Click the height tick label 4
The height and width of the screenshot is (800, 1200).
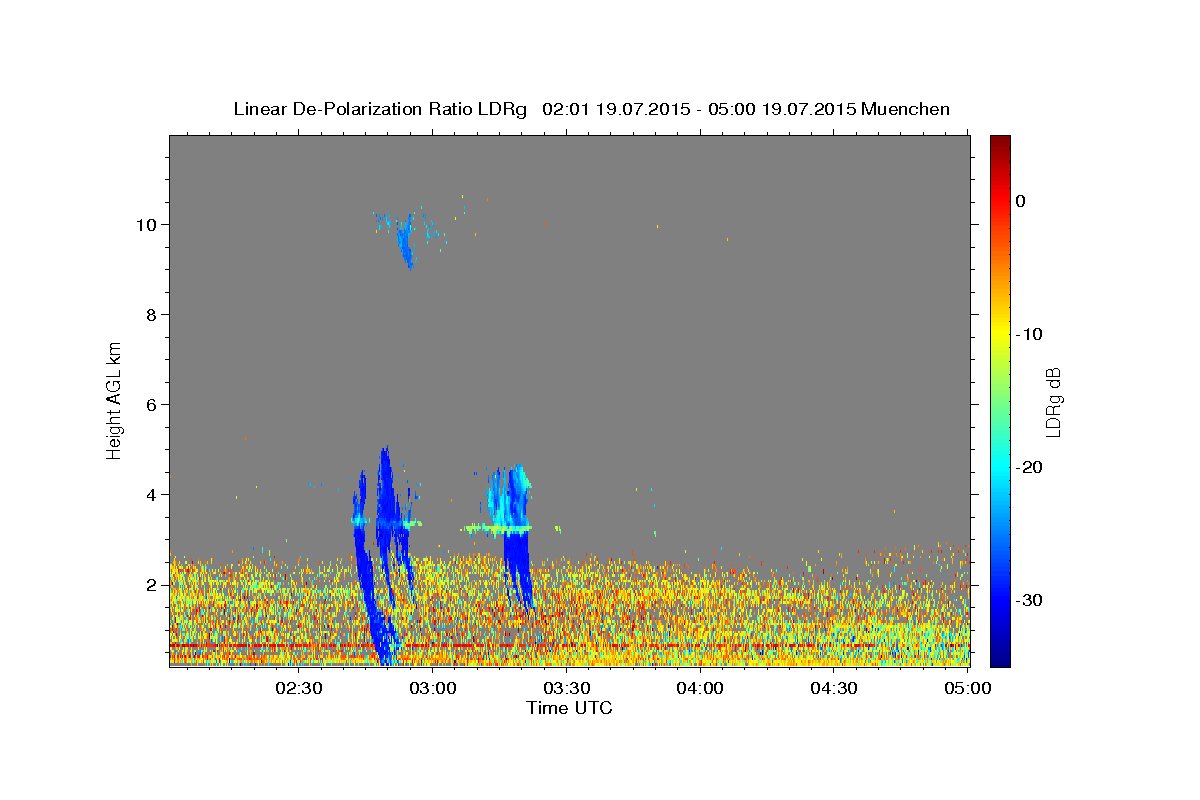click(153, 494)
